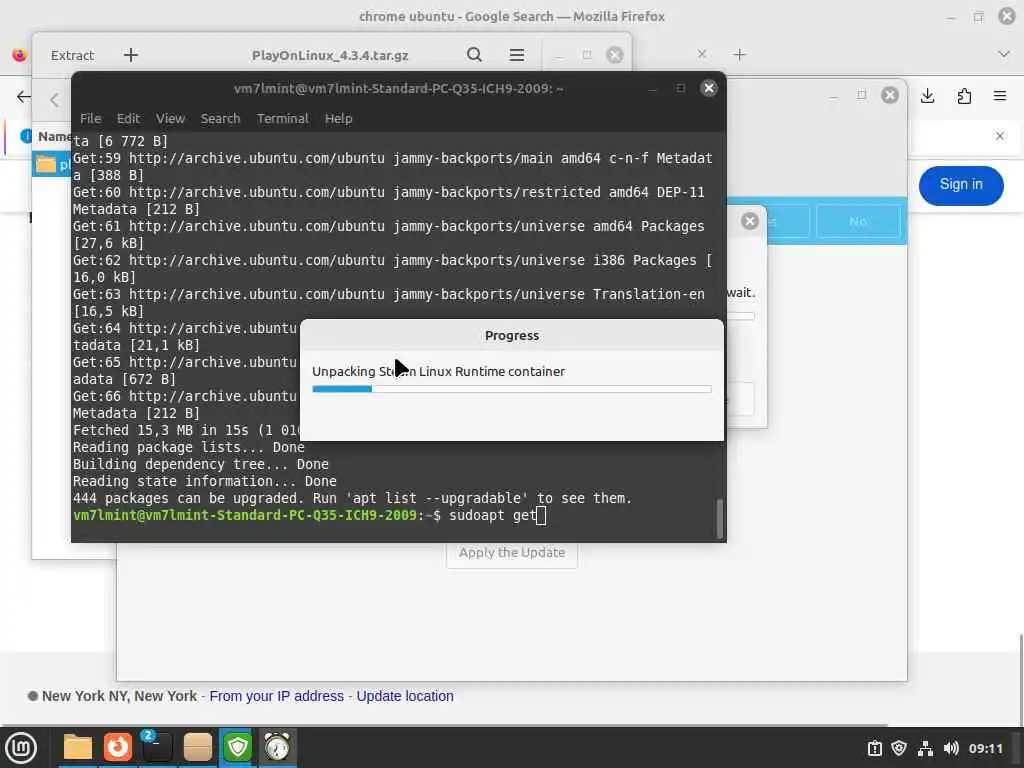Click the notification tray icon
The width and height of the screenshot is (1024, 768).
875,748
